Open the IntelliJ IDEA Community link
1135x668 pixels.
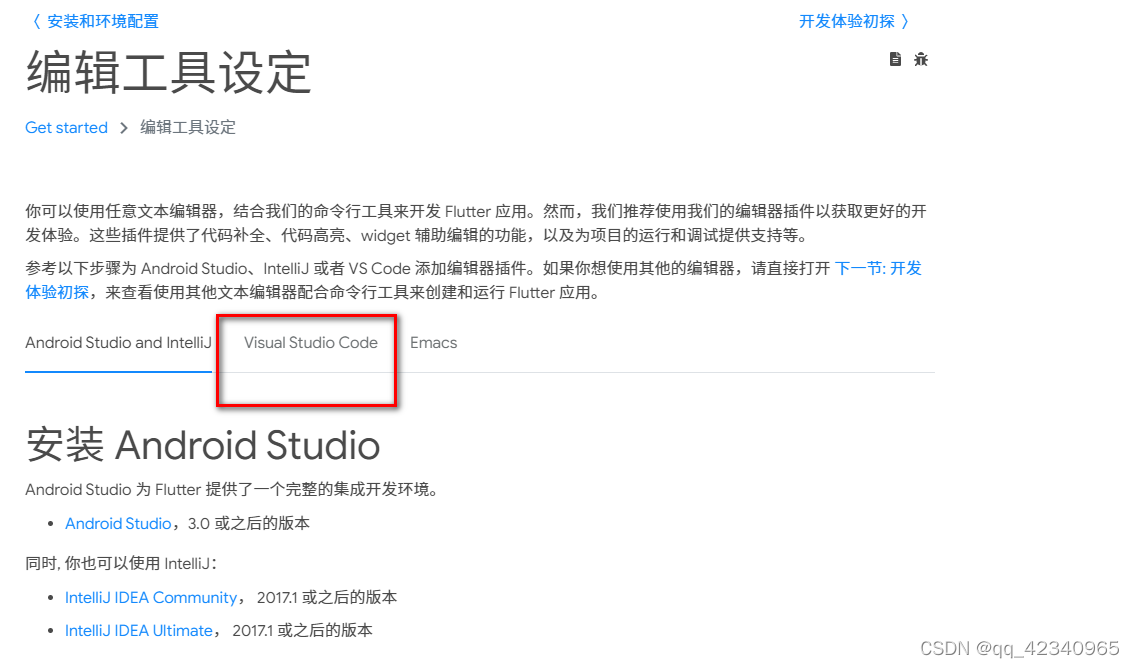[151, 598]
